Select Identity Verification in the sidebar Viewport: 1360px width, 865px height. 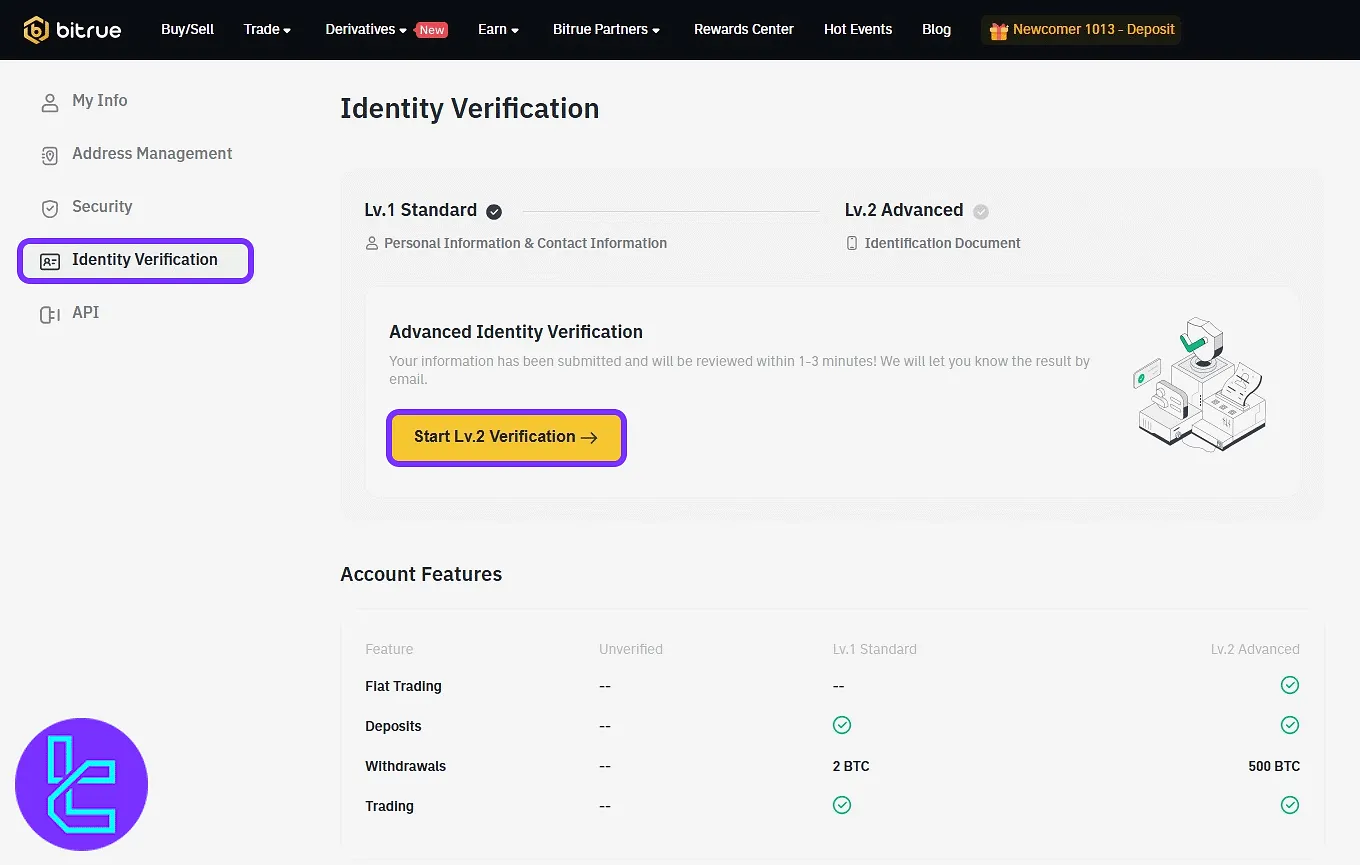pyautogui.click(x=135, y=261)
